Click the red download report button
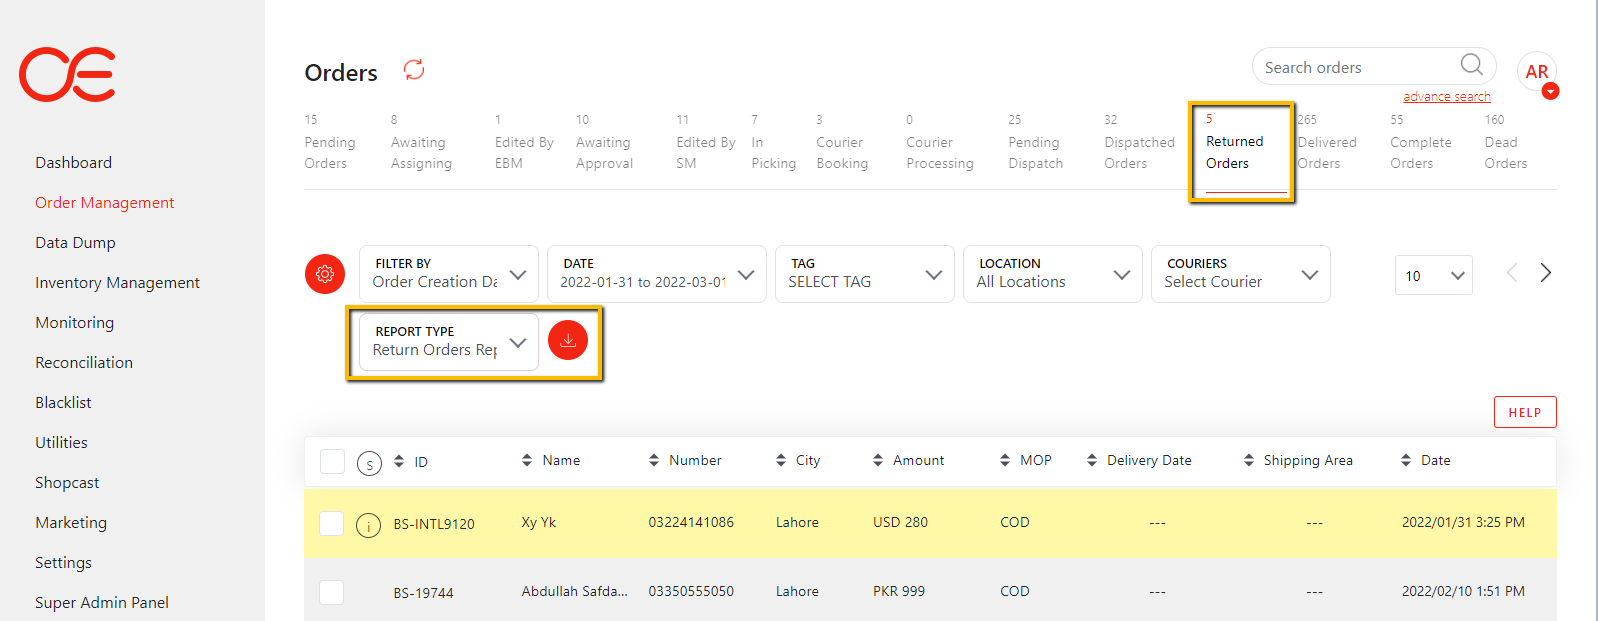The image size is (1598, 621). point(568,341)
